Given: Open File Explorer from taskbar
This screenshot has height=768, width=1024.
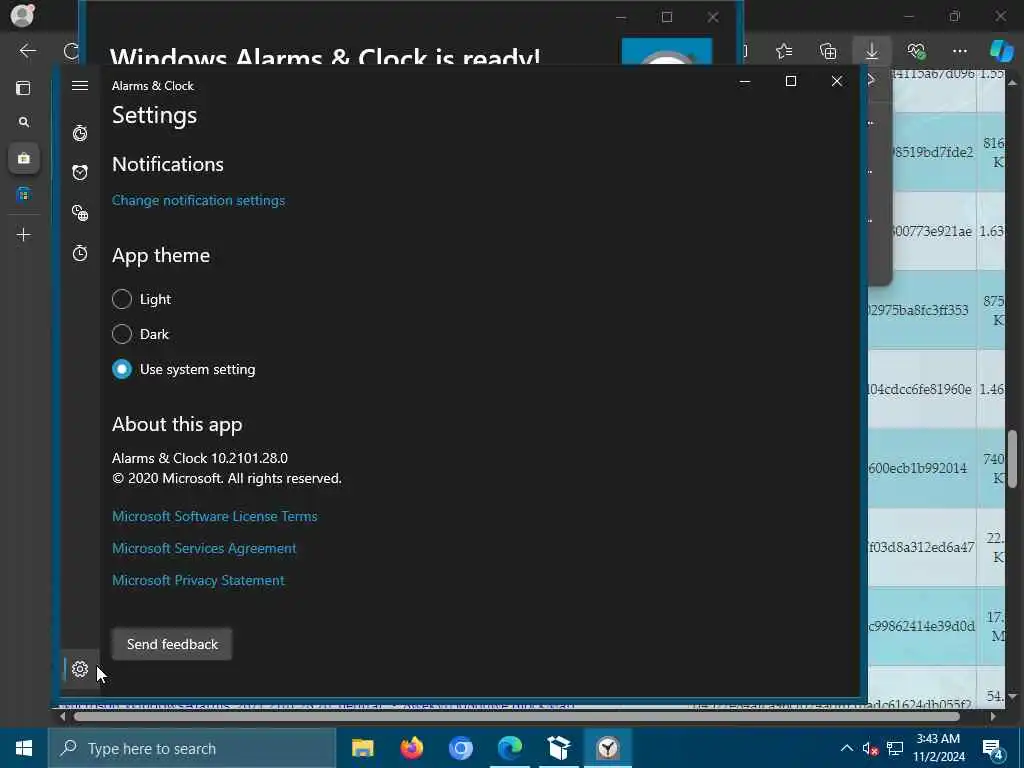Looking at the screenshot, I should [362, 748].
